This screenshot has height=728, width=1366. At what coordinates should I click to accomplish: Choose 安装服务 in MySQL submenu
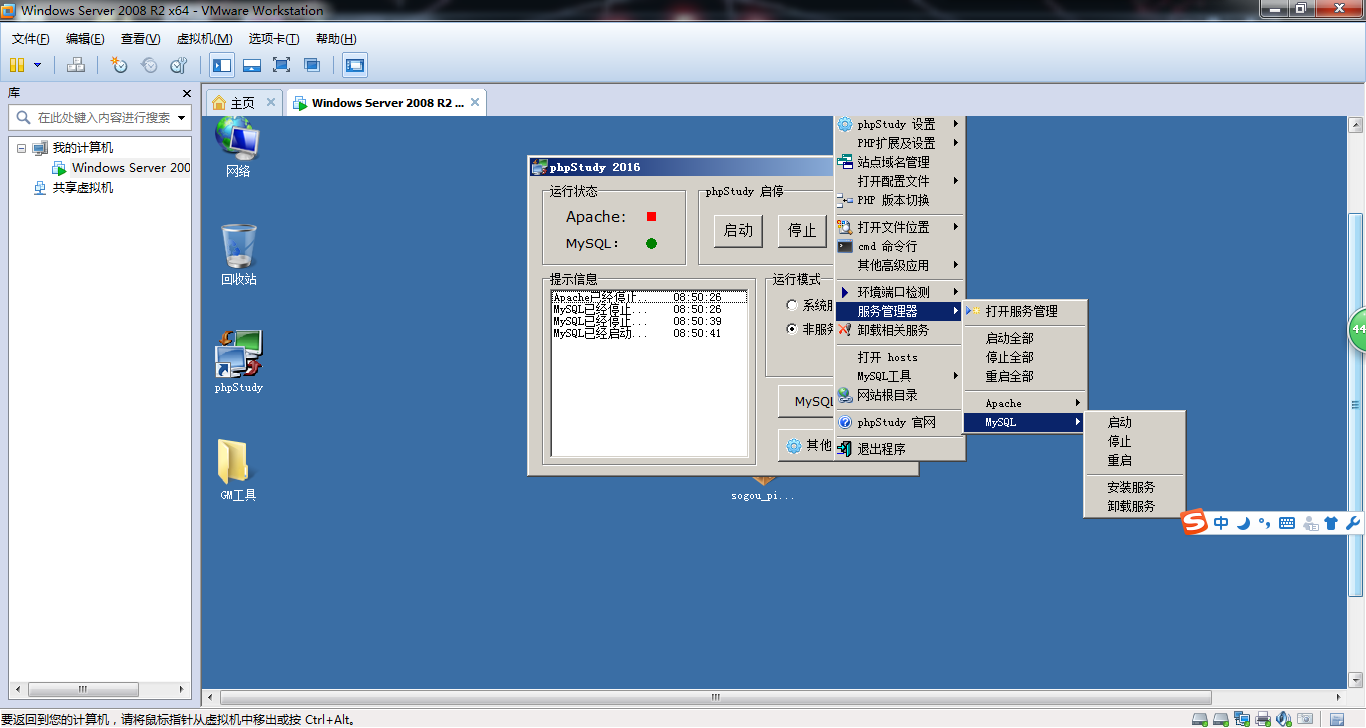click(1134, 487)
